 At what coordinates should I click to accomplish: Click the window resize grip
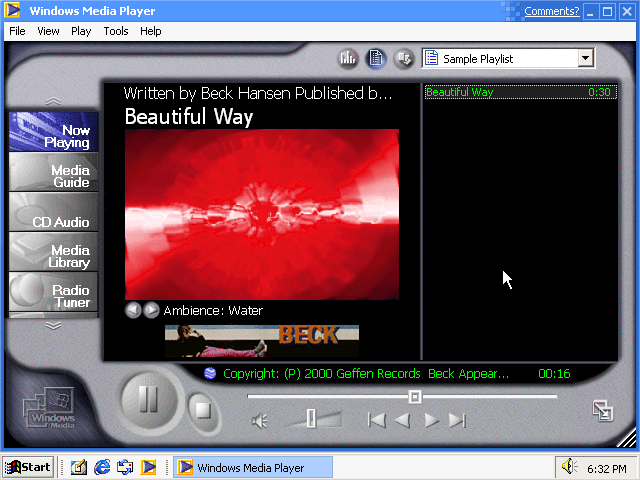tap(626, 438)
